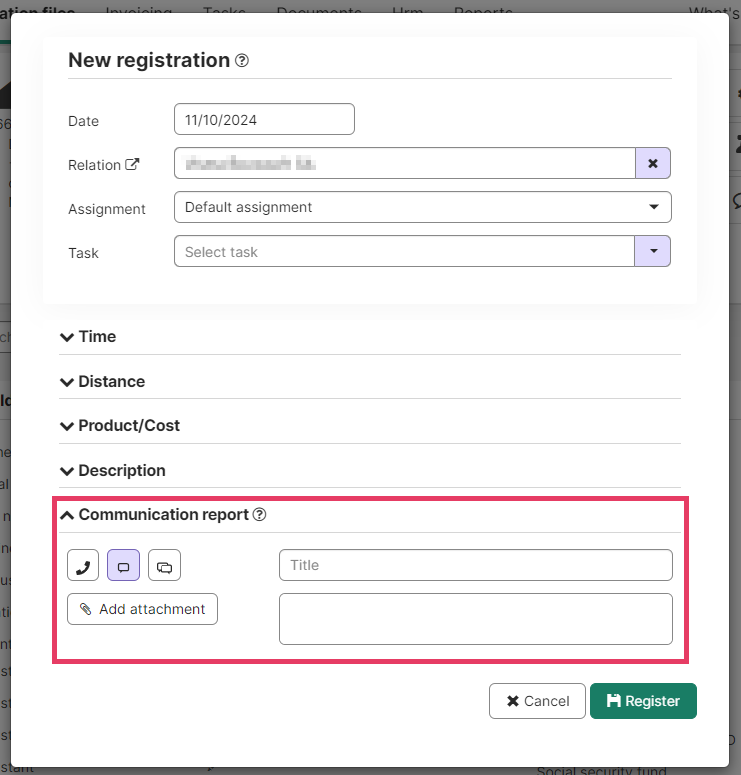Click the paperclip Add attachment button
Screen dimensions: 741x775
pos(142,609)
